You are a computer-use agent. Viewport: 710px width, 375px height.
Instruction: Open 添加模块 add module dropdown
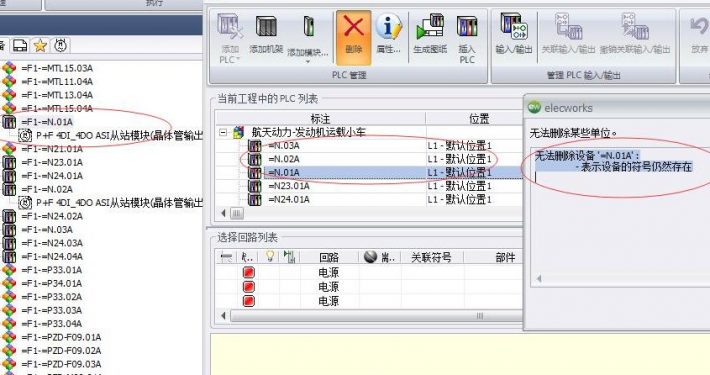click(308, 39)
